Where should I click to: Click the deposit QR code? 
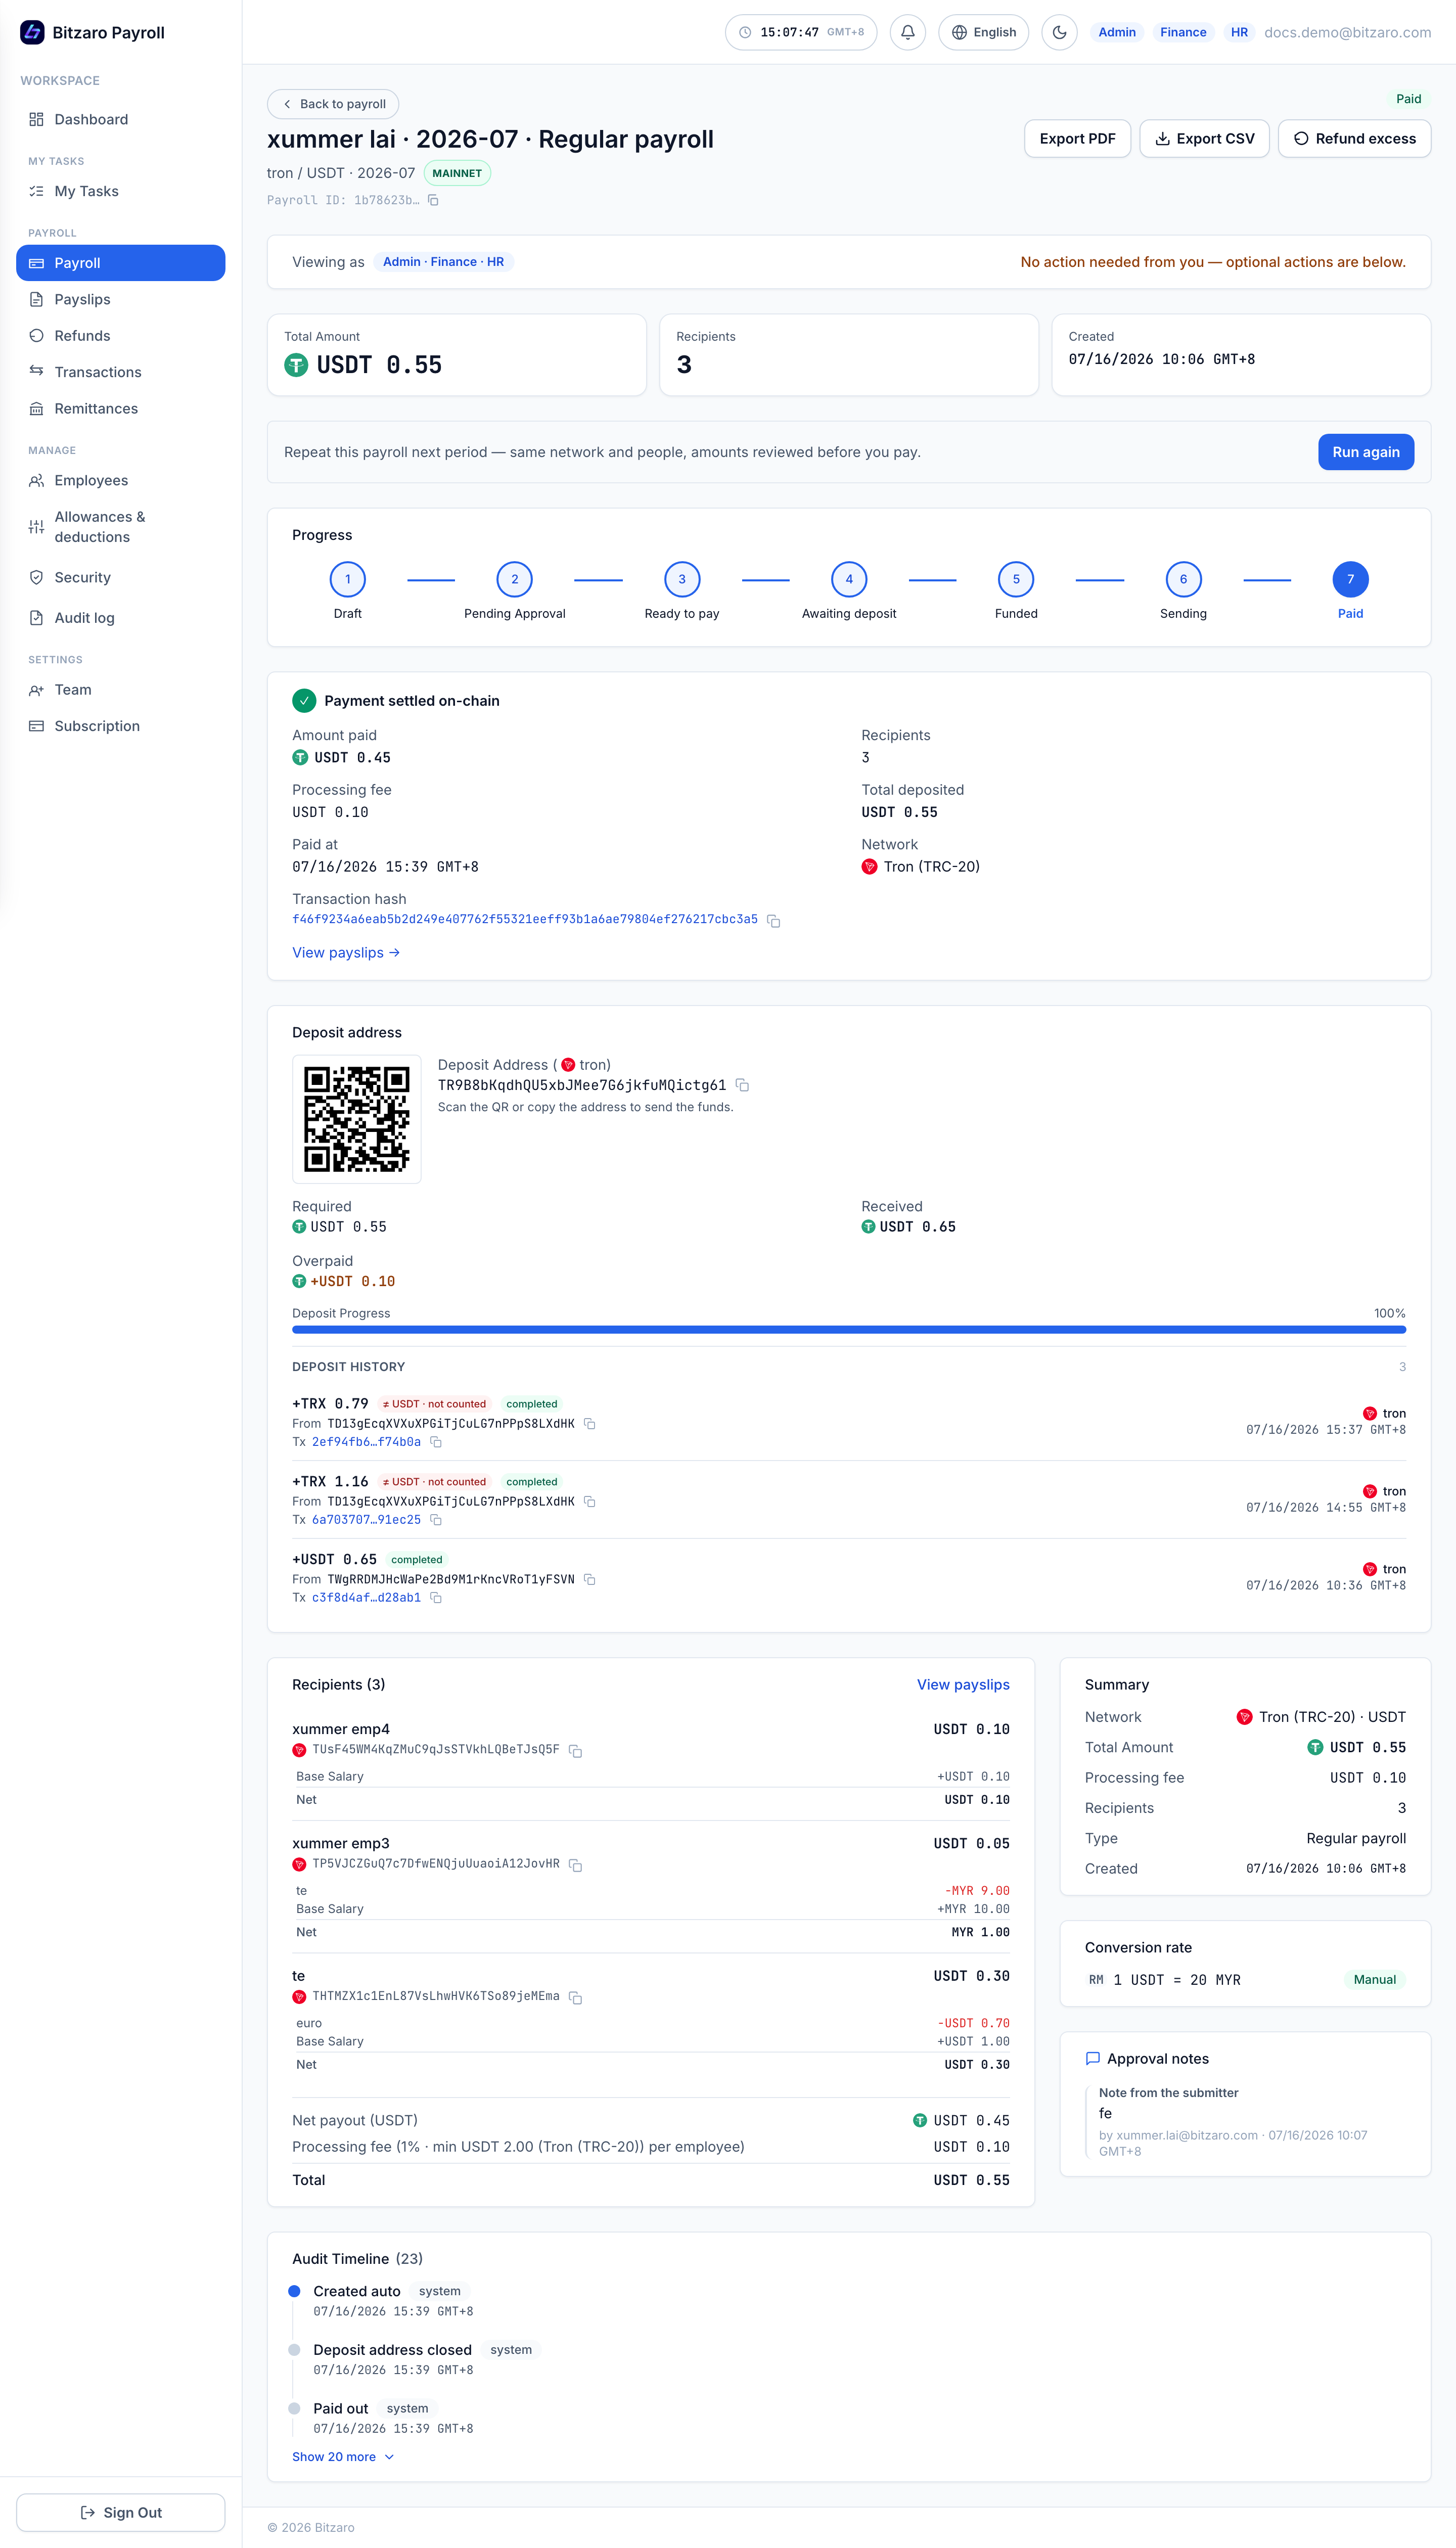point(357,1119)
